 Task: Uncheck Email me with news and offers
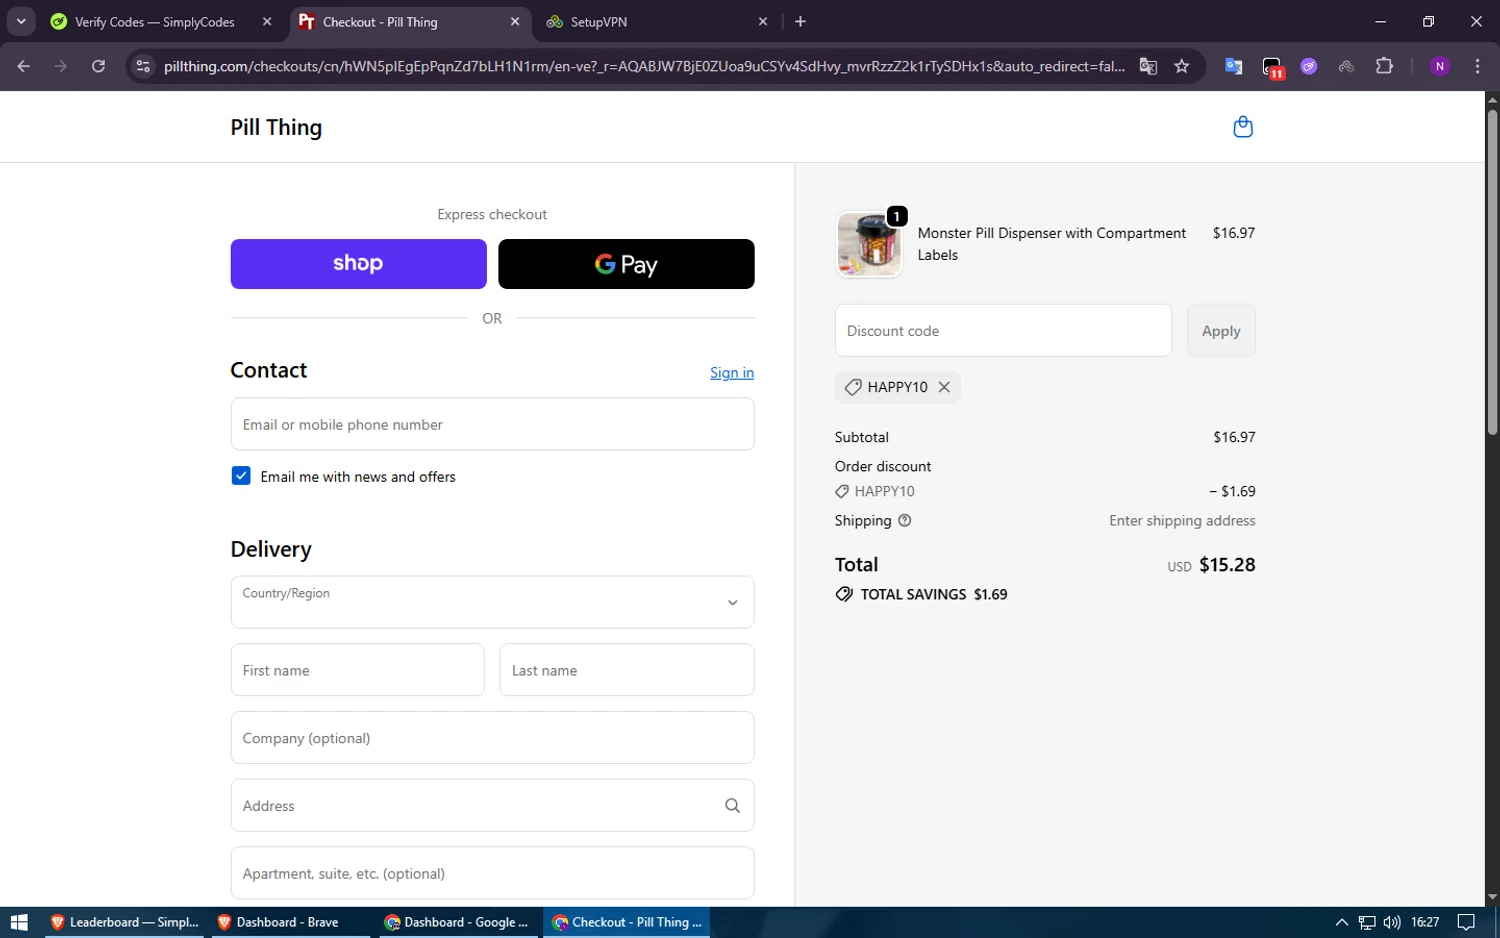[x=241, y=476]
